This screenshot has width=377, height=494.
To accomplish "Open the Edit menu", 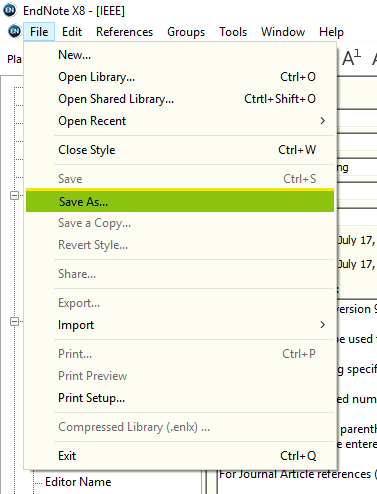I will (x=72, y=32).
